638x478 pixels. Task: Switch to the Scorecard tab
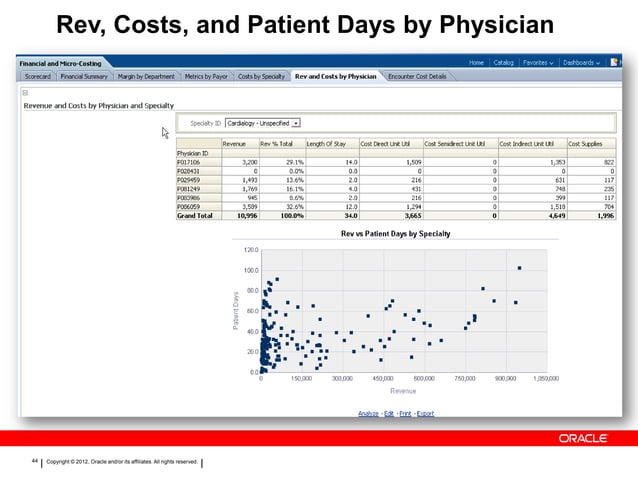(37, 76)
